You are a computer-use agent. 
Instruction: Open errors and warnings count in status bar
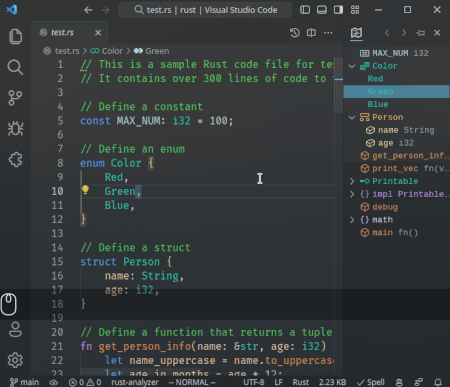coord(85,382)
